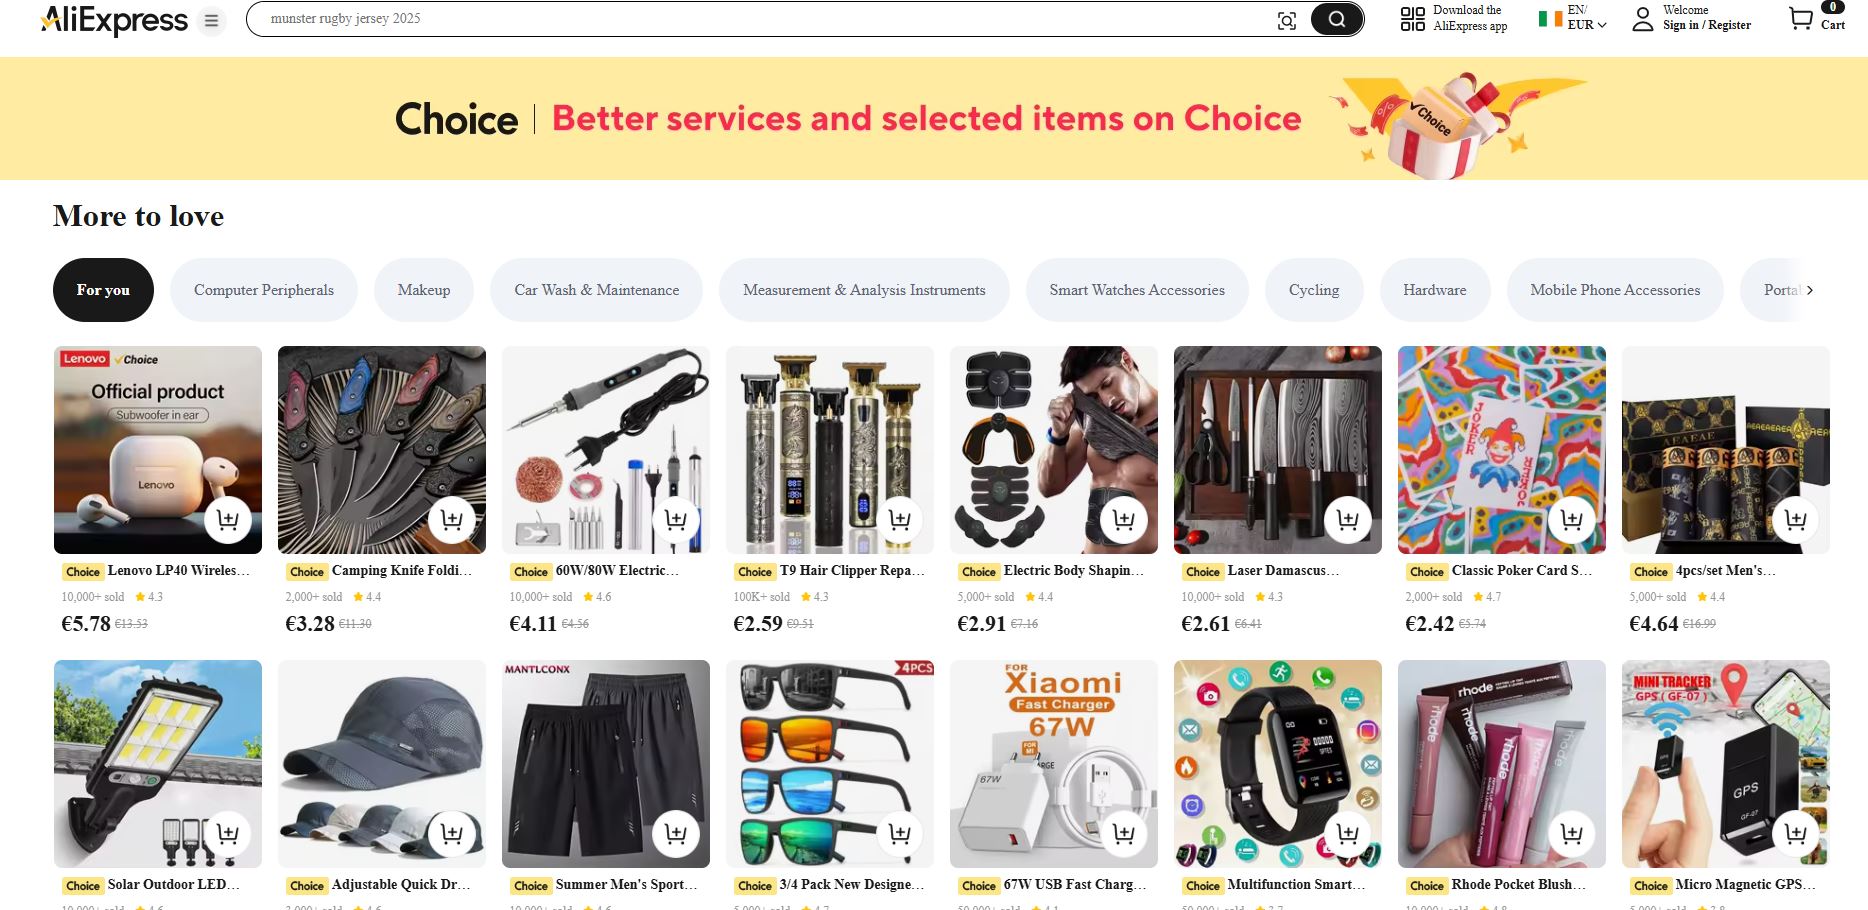Open the hamburger categories menu icon

tap(211, 20)
